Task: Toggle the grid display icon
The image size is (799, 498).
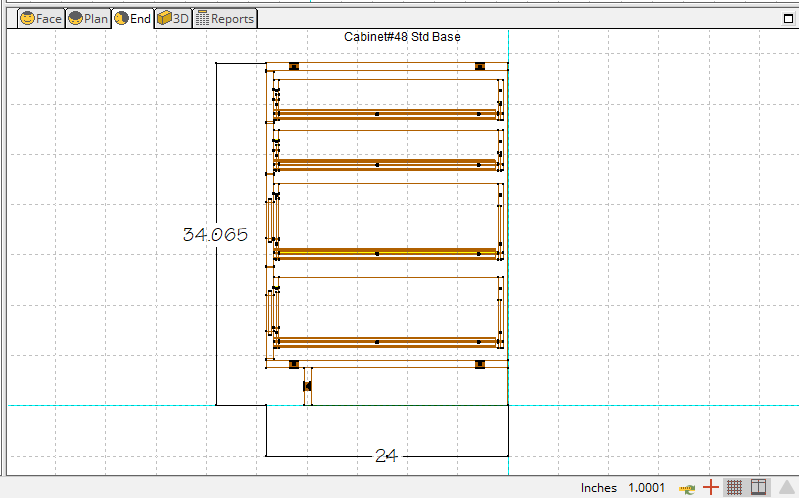Action: pyautogui.click(x=734, y=488)
